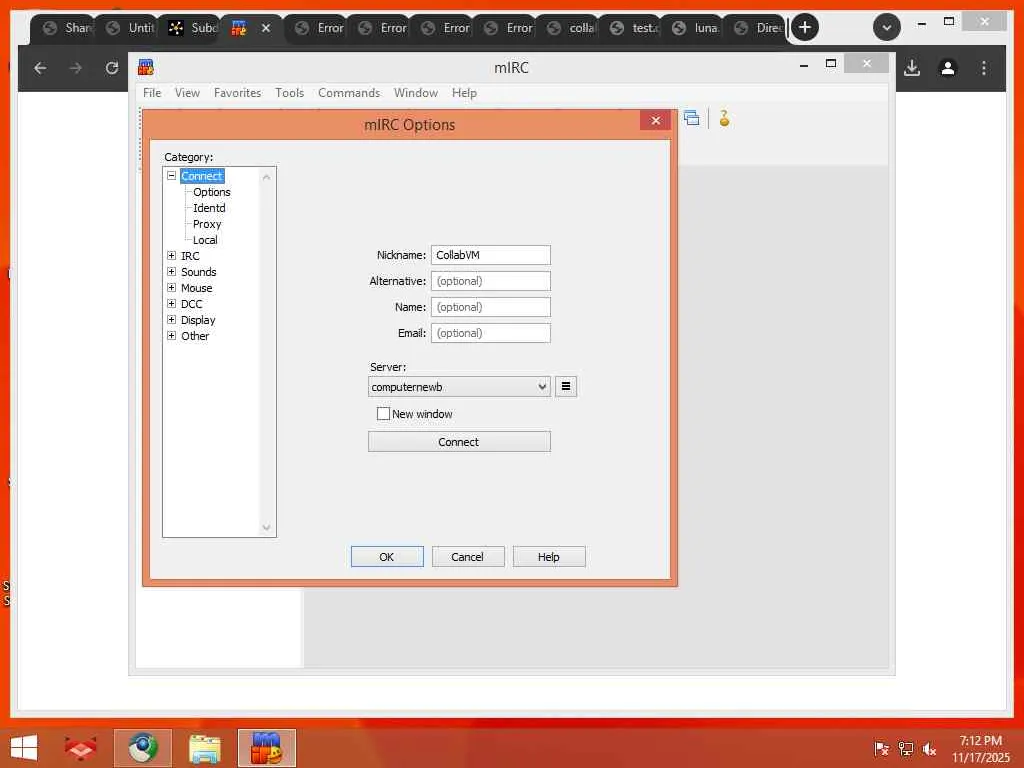Click category list scroll up arrow

pos(266,177)
